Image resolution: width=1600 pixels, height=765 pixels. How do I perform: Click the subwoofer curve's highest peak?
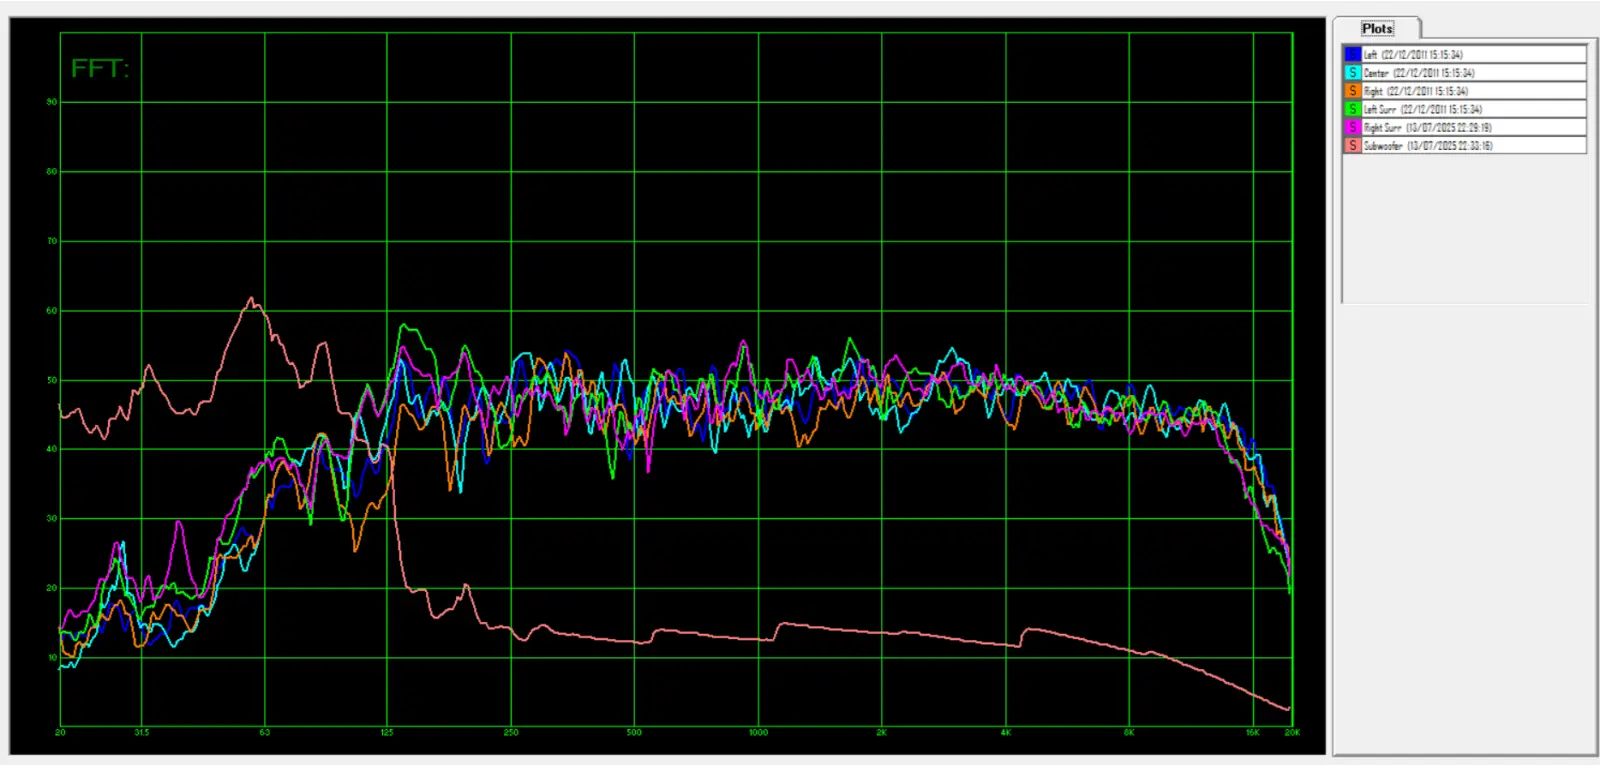tap(251, 299)
